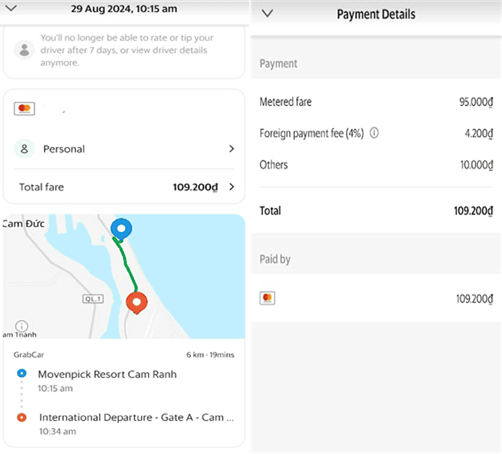Screen dimensions: 502x454
Task: Click the Others fee label
Action: click(273, 165)
